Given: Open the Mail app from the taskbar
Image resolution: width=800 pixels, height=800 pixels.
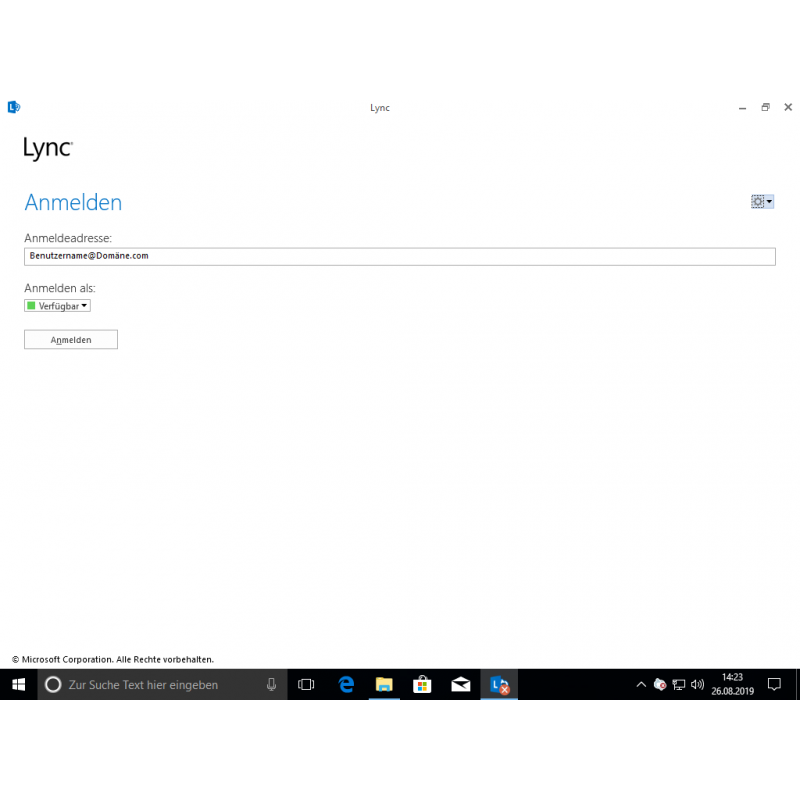Looking at the screenshot, I should click(x=461, y=685).
